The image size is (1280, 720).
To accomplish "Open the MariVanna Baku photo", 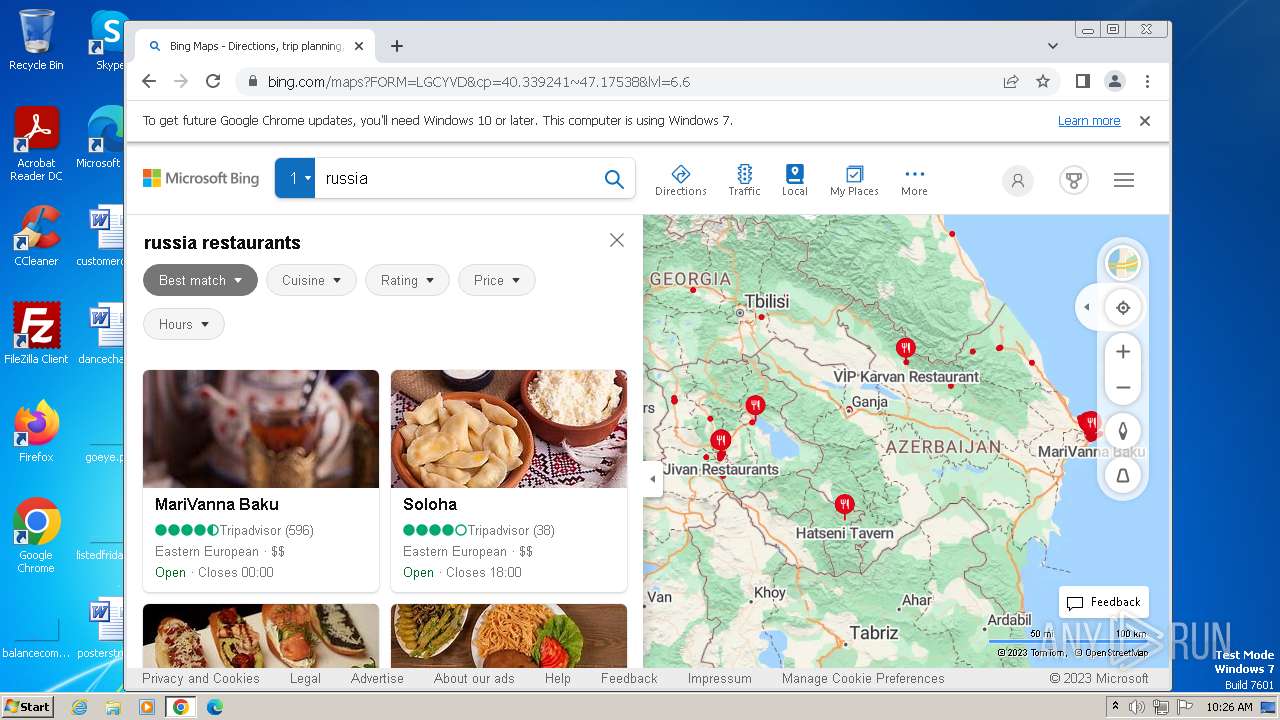I will click(x=261, y=429).
